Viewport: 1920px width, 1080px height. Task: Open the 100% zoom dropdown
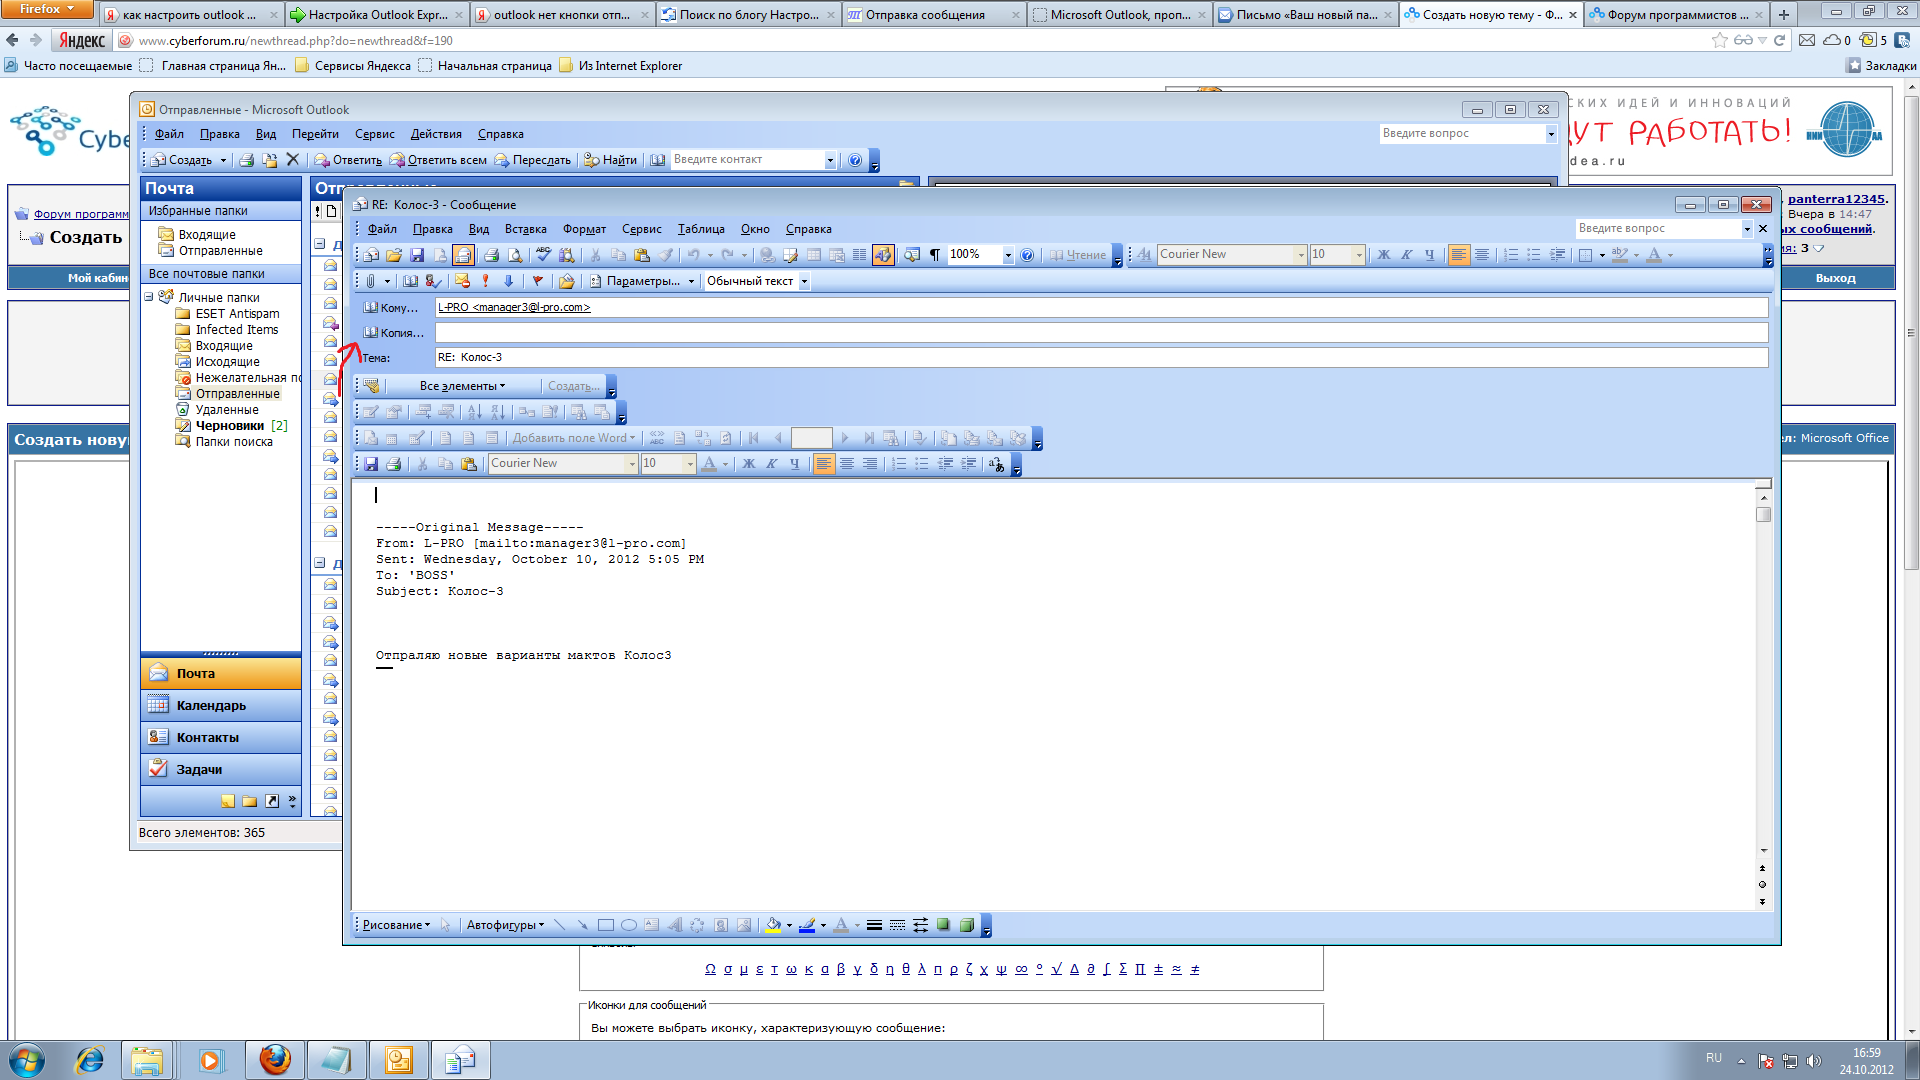(1008, 255)
